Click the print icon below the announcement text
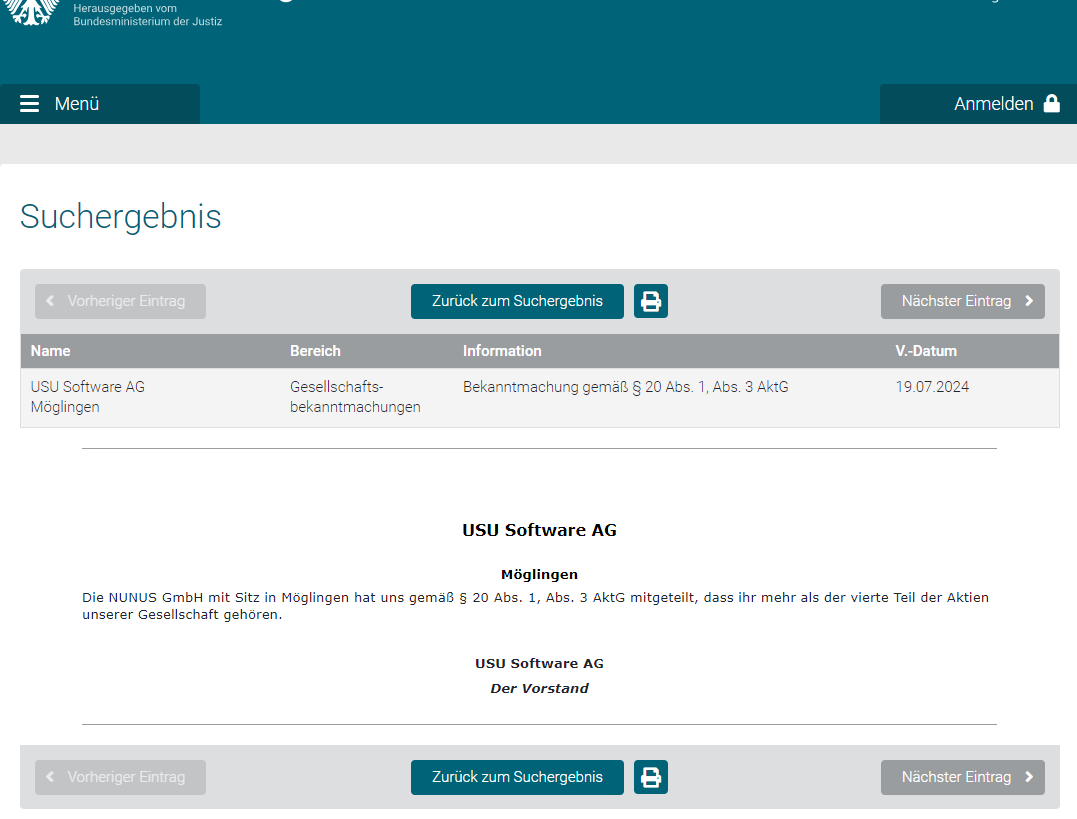Image resolution: width=1077 pixels, height=819 pixels. pyautogui.click(x=650, y=777)
